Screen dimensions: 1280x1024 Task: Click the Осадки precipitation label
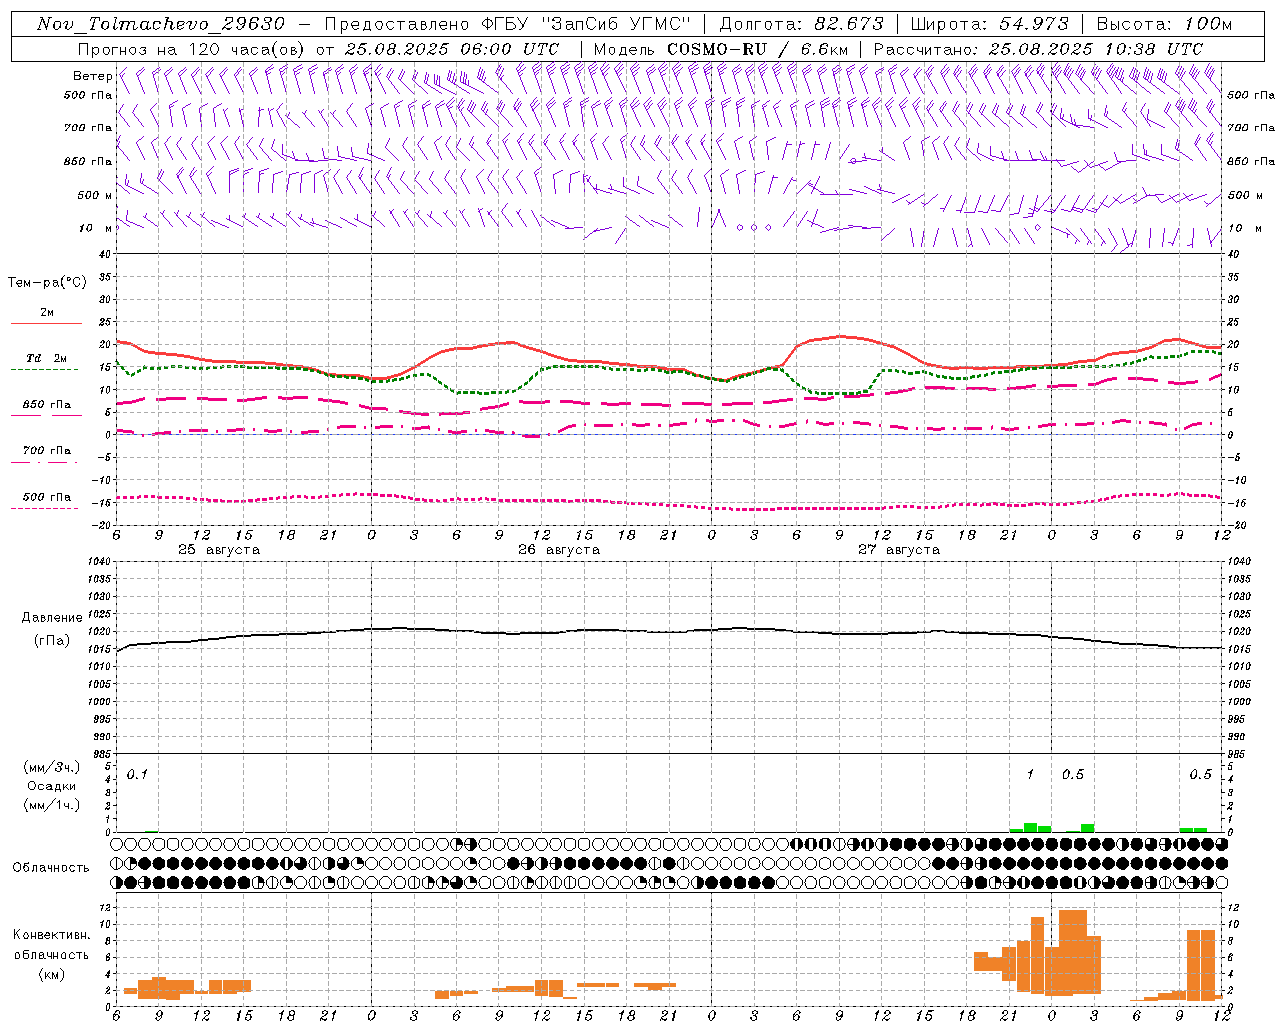coord(51,786)
